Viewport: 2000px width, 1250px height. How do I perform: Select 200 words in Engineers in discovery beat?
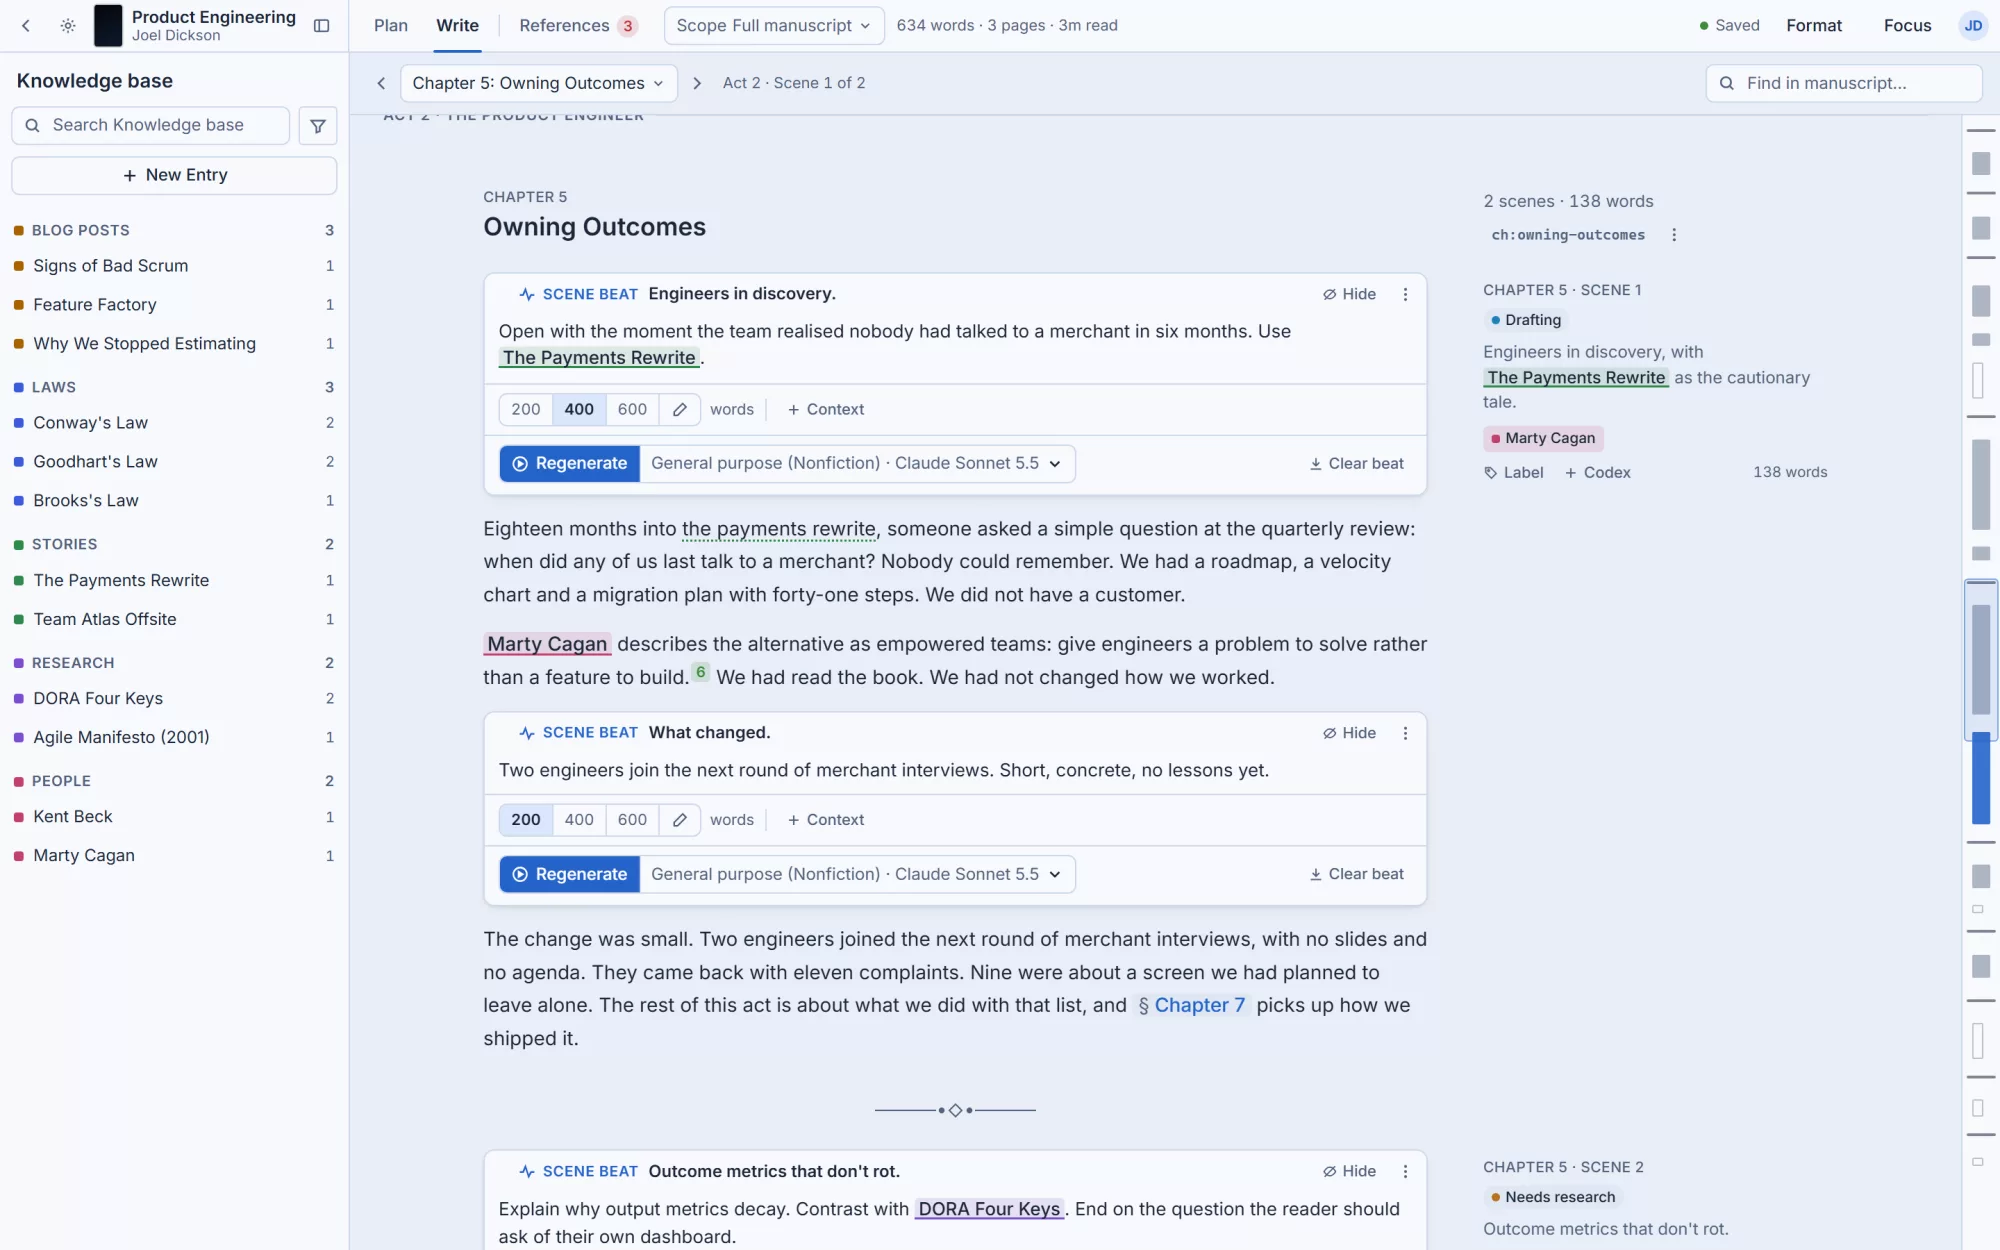pos(526,409)
